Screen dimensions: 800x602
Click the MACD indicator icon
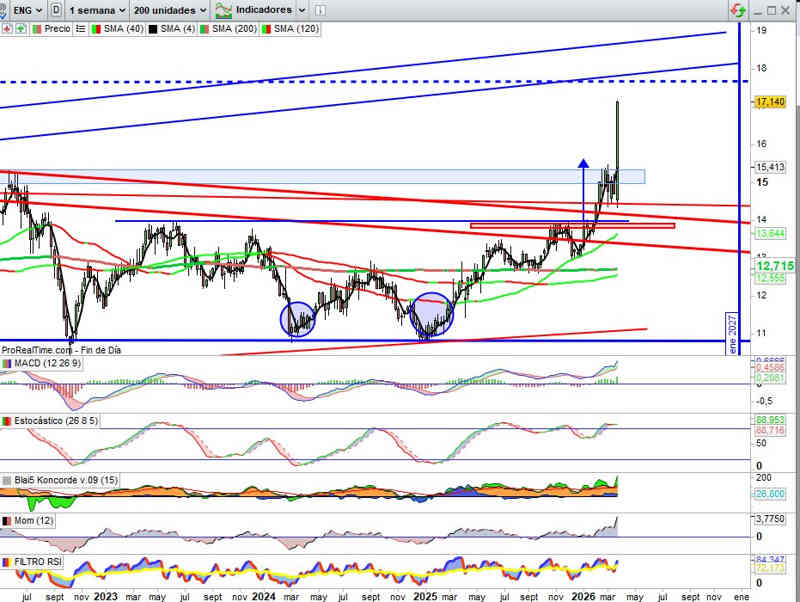(x=7, y=363)
